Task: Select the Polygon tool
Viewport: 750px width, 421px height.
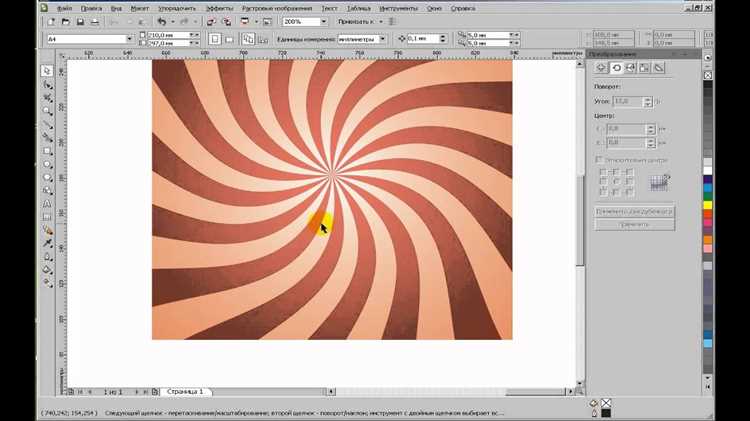Action: pos(46,177)
